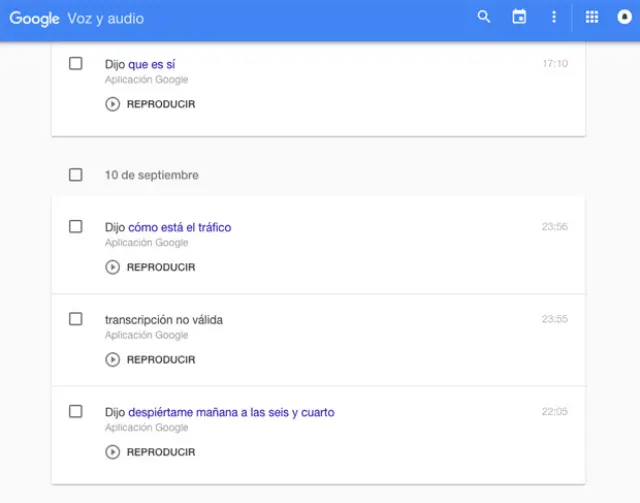Viewport: 640px width, 503px height.
Task: Open 'despiértame mañana a las seis y cuarto' link
Action: [231, 412]
